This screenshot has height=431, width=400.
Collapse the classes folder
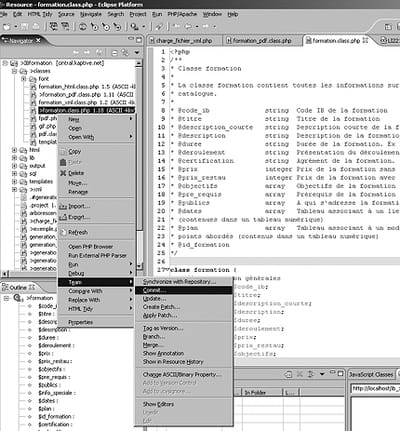click(x=14, y=71)
